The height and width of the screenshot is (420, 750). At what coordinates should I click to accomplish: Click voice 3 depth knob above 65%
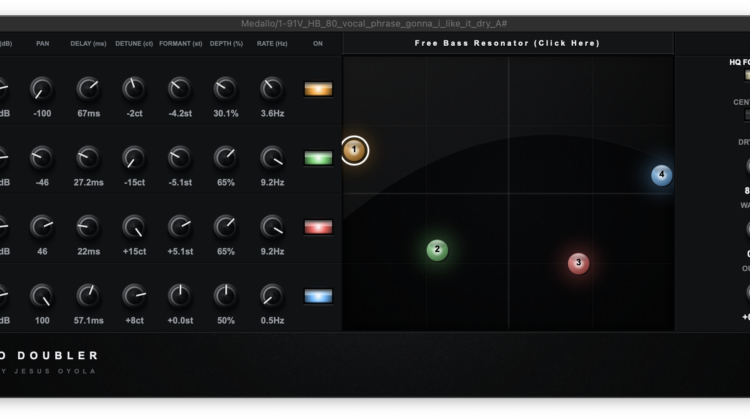226,227
